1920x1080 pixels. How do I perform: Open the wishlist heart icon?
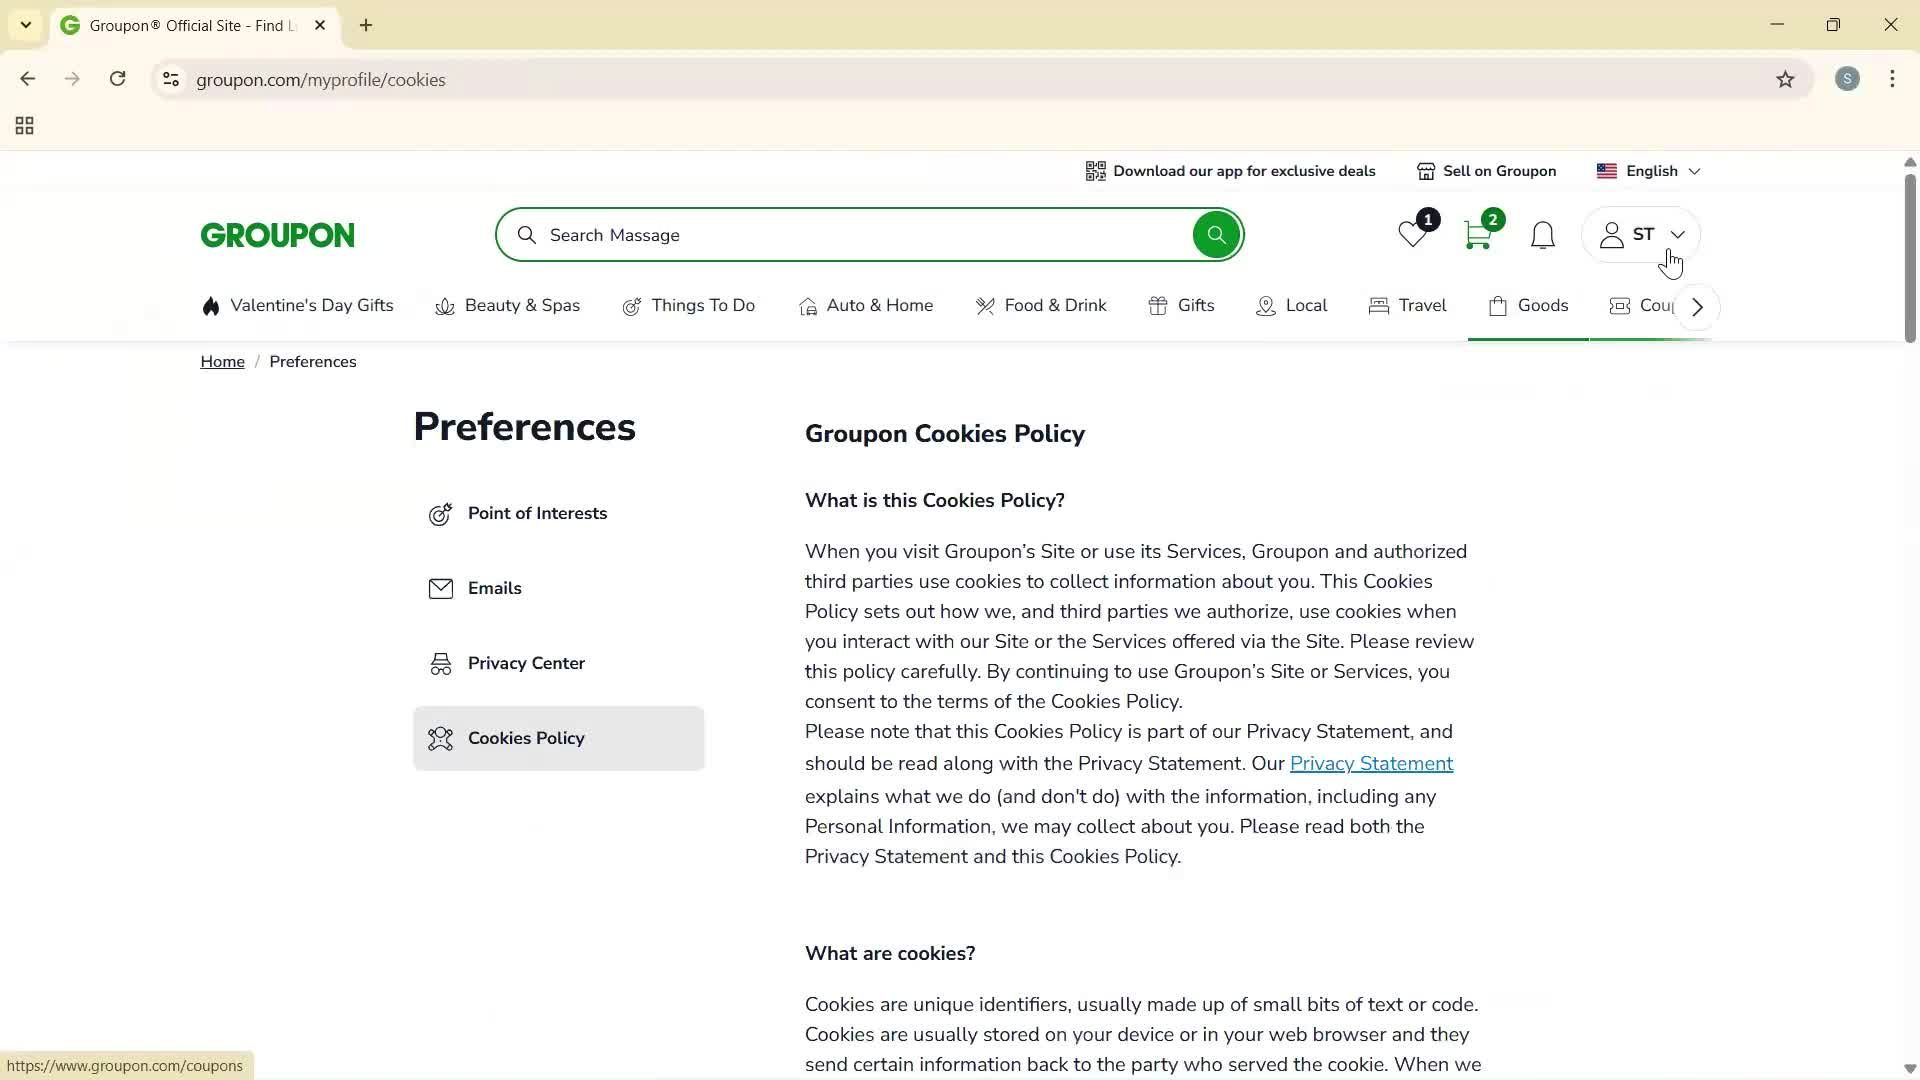1412,234
